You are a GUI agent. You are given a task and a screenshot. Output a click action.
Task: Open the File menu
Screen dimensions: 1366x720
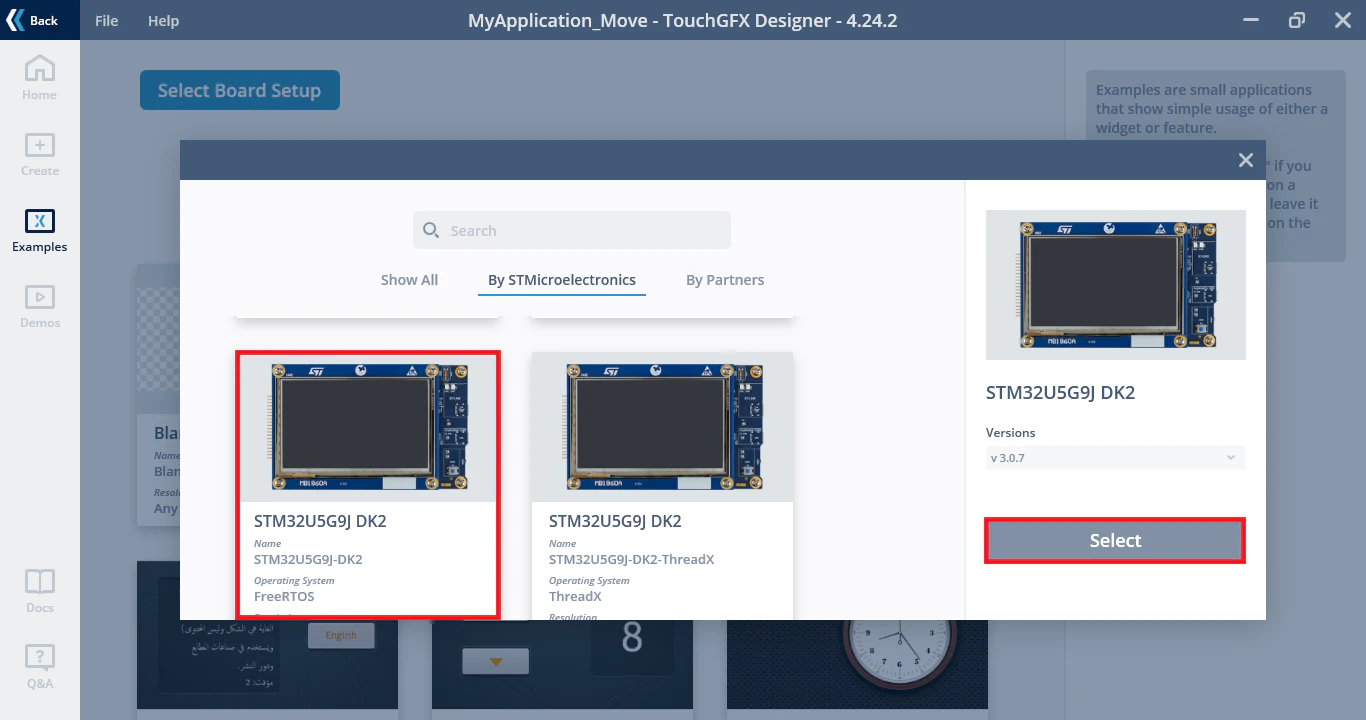click(106, 21)
